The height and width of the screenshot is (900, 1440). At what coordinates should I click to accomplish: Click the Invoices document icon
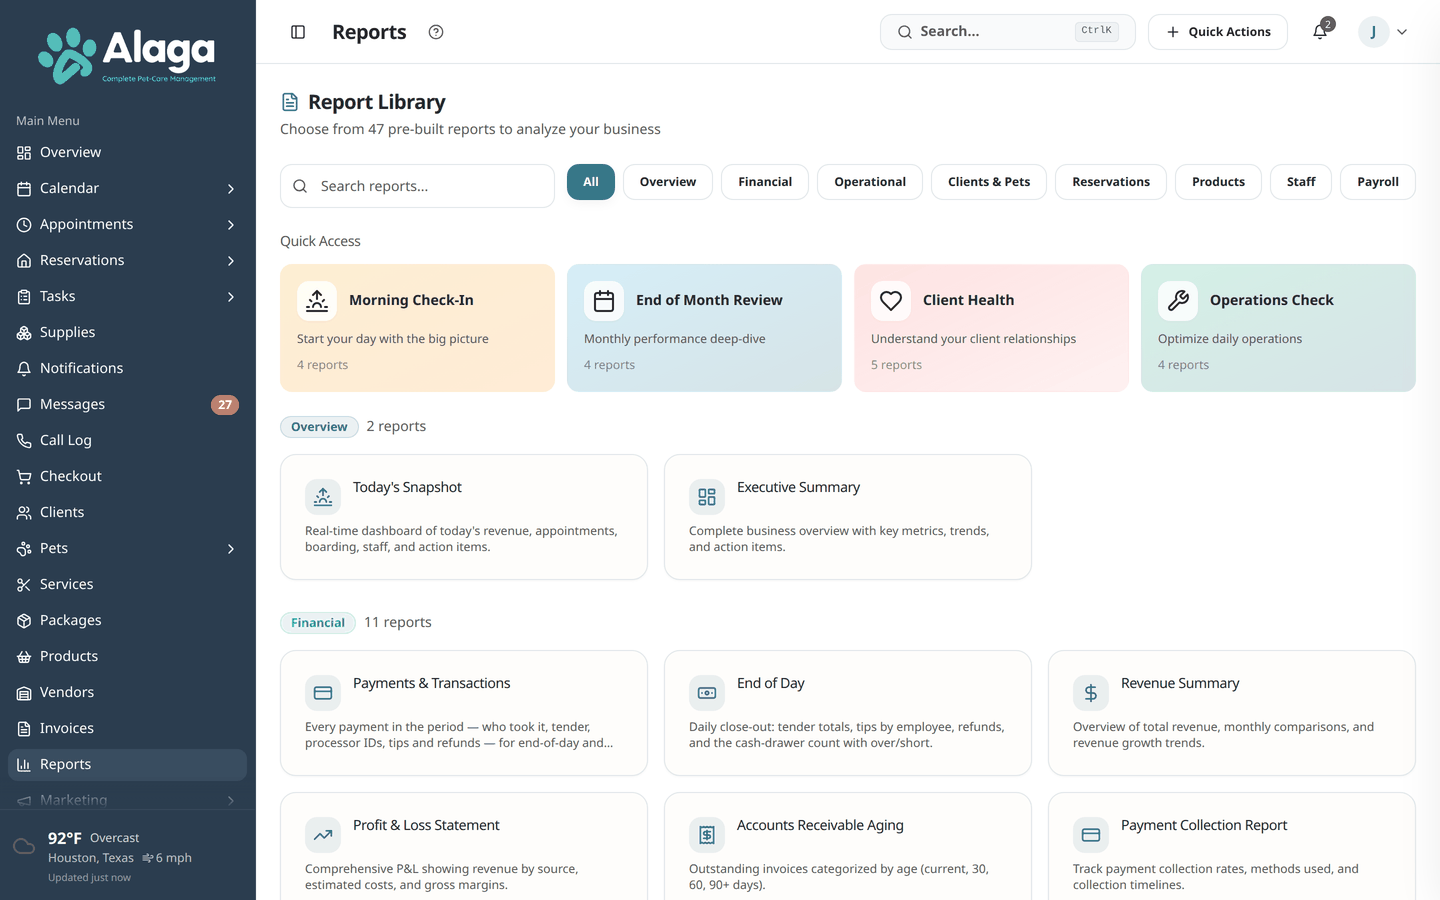(x=24, y=729)
